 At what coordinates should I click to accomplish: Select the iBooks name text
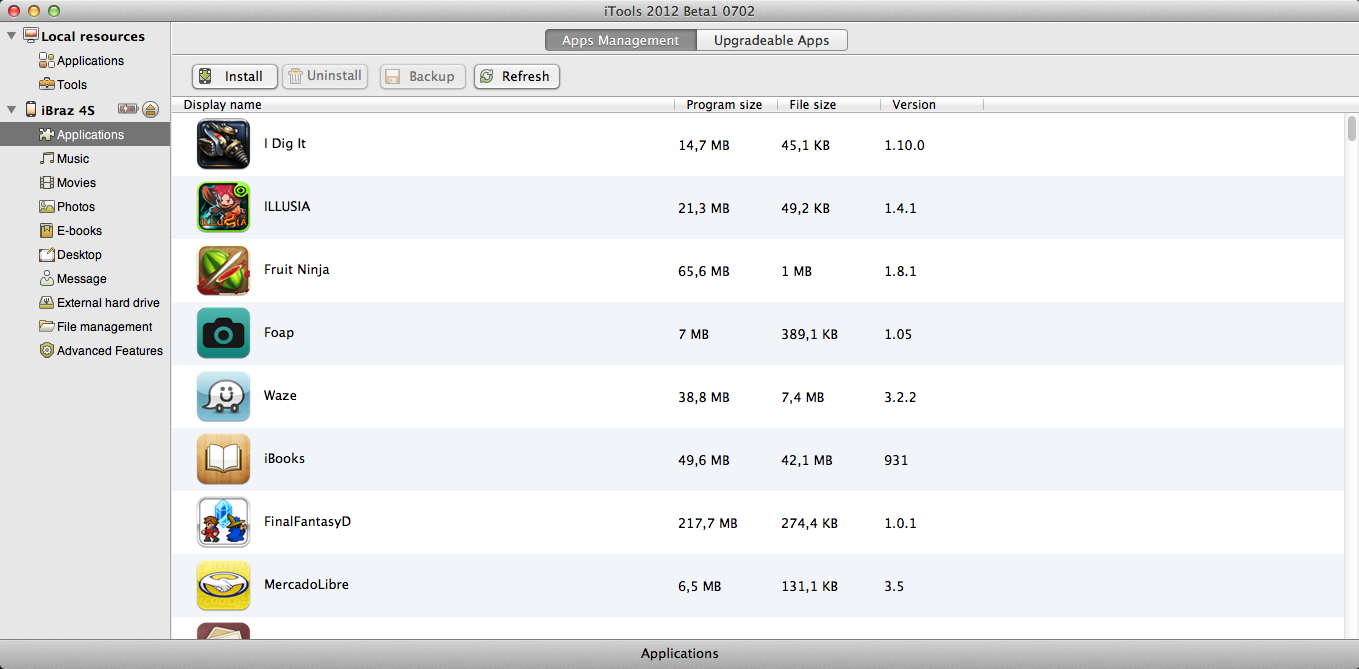point(284,459)
